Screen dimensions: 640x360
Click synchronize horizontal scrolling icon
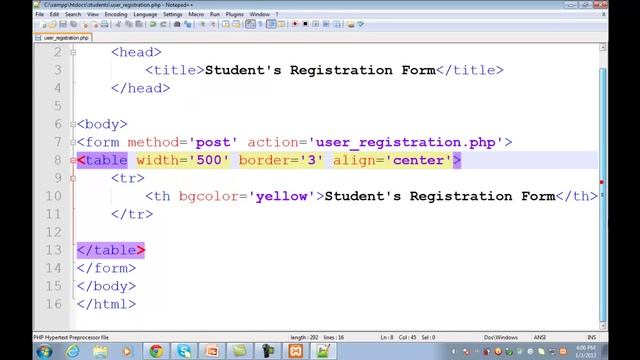[236, 24]
